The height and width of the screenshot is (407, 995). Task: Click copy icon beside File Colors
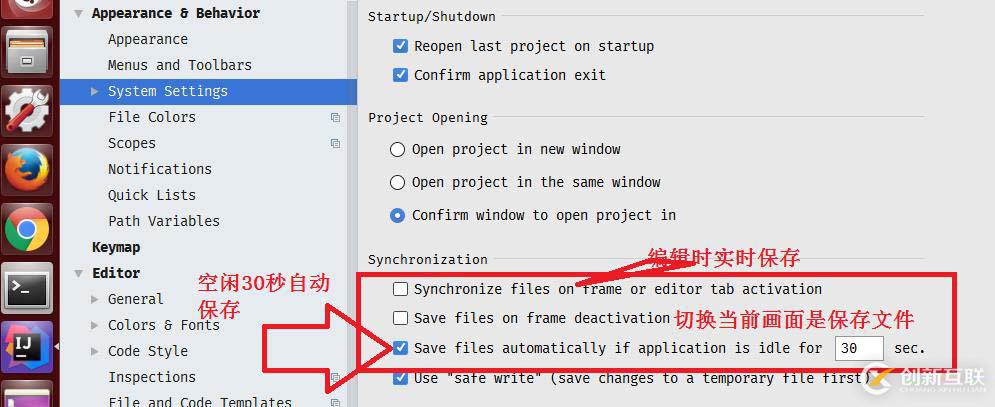click(x=335, y=117)
